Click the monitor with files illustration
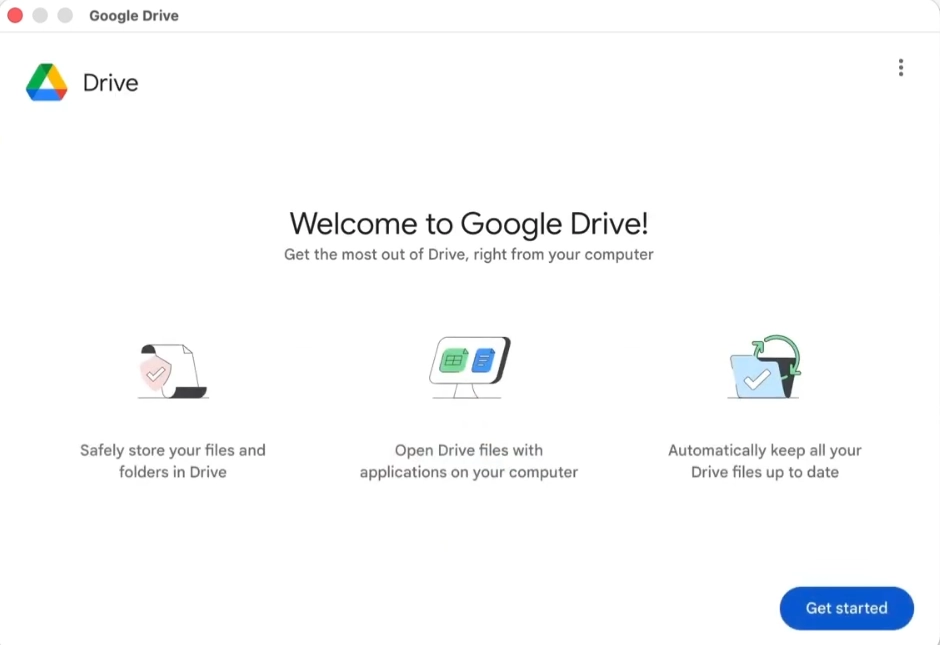Screen dimensions: 940x645 [469, 367]
